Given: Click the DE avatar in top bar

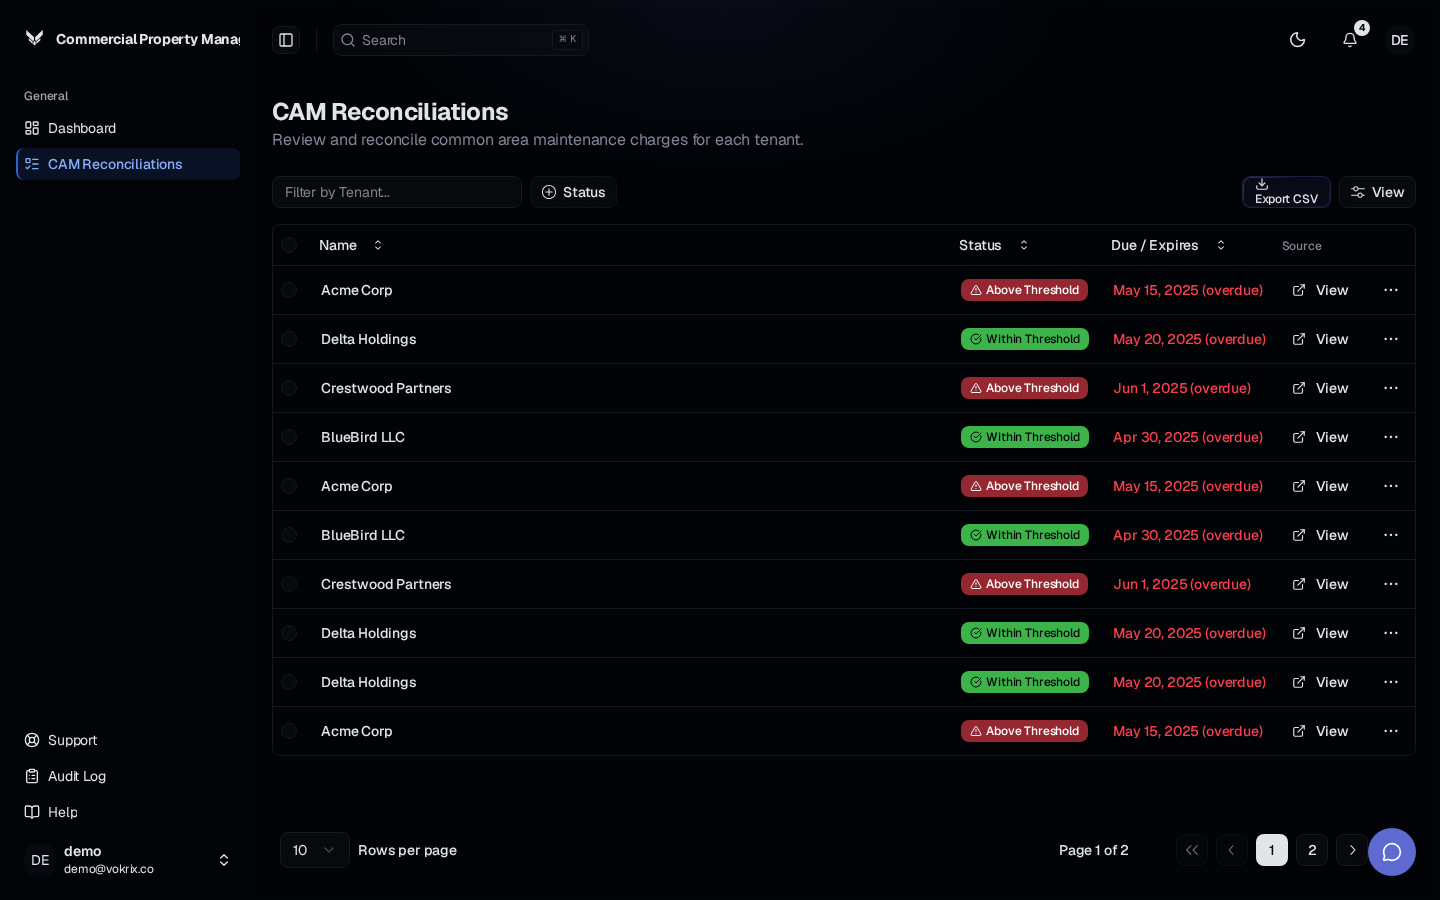Looking at the screenshot, I should pos(1400,40).
